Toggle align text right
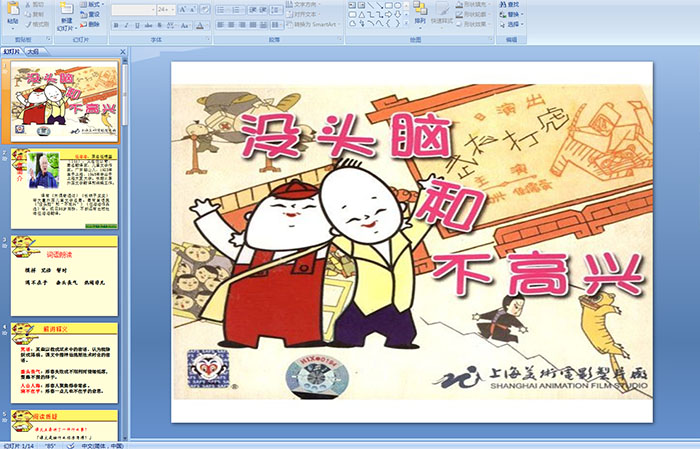 (x=242, y=25)
